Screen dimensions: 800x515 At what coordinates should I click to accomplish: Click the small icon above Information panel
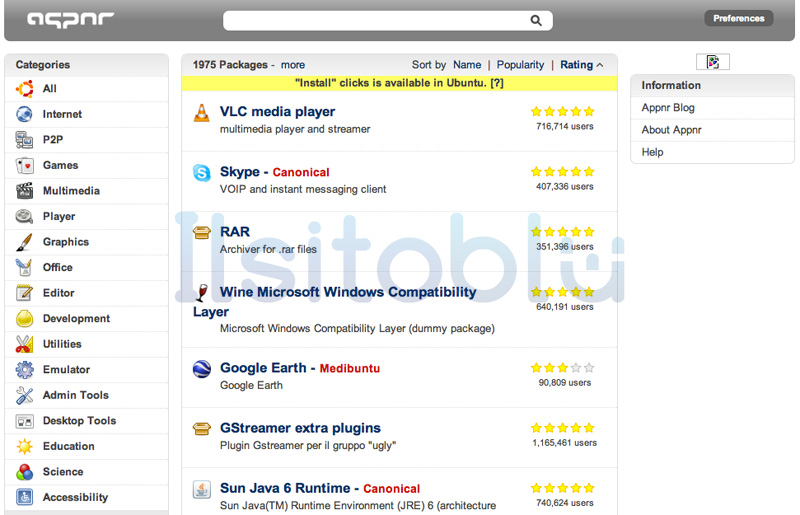(712, 62)
